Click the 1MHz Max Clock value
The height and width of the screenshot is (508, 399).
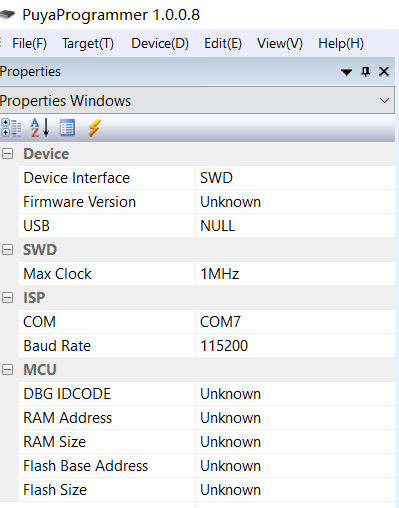click(220, 274)
